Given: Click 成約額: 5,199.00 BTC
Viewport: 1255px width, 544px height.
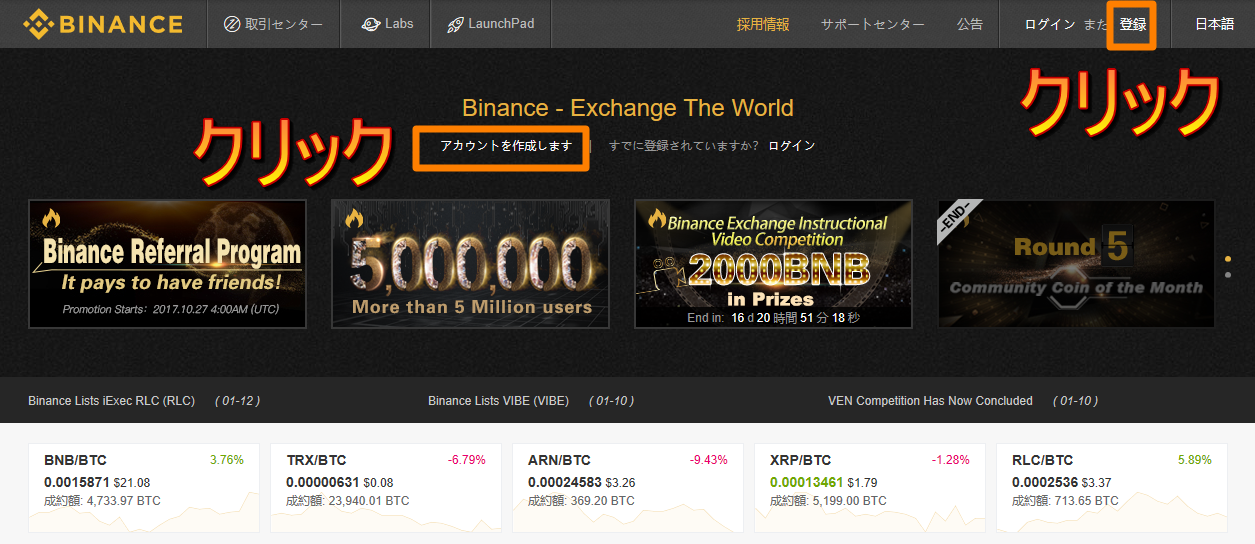Looking at the screenshot, I should click(x=828, y=501).
